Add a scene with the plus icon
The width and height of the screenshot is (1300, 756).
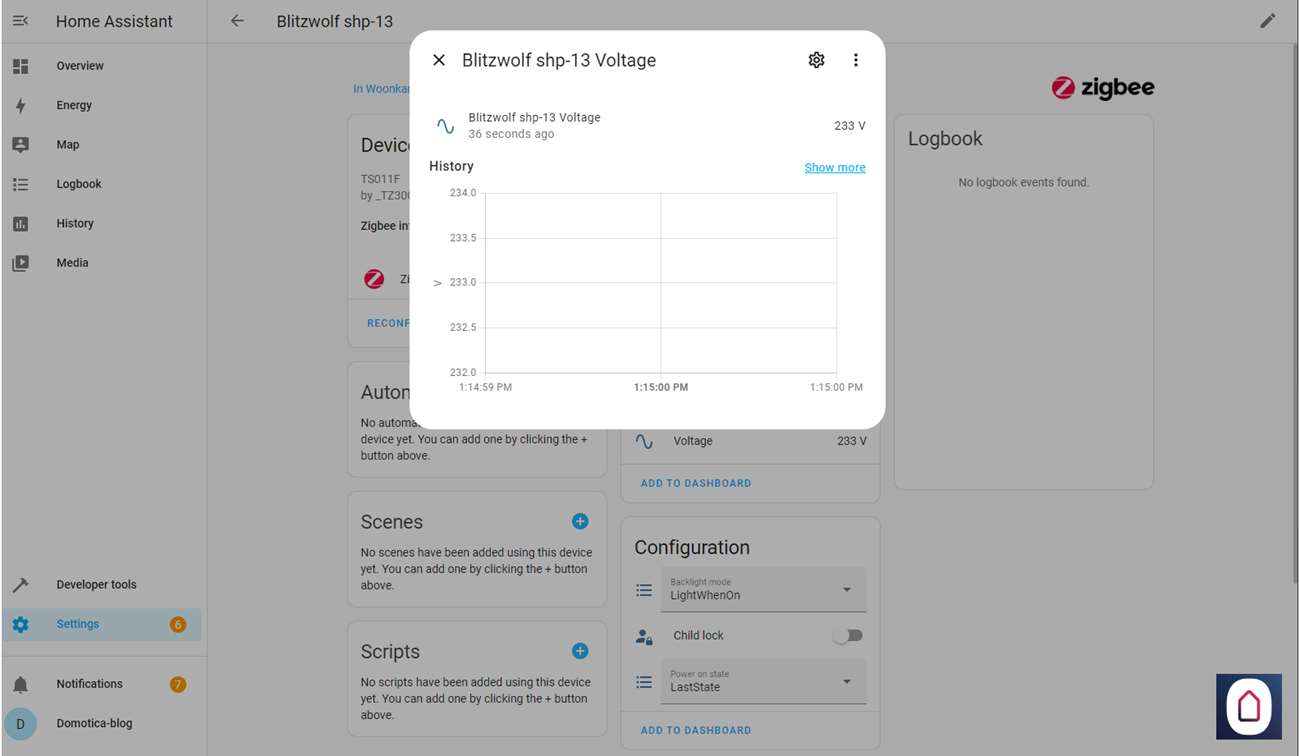point(580,521)
